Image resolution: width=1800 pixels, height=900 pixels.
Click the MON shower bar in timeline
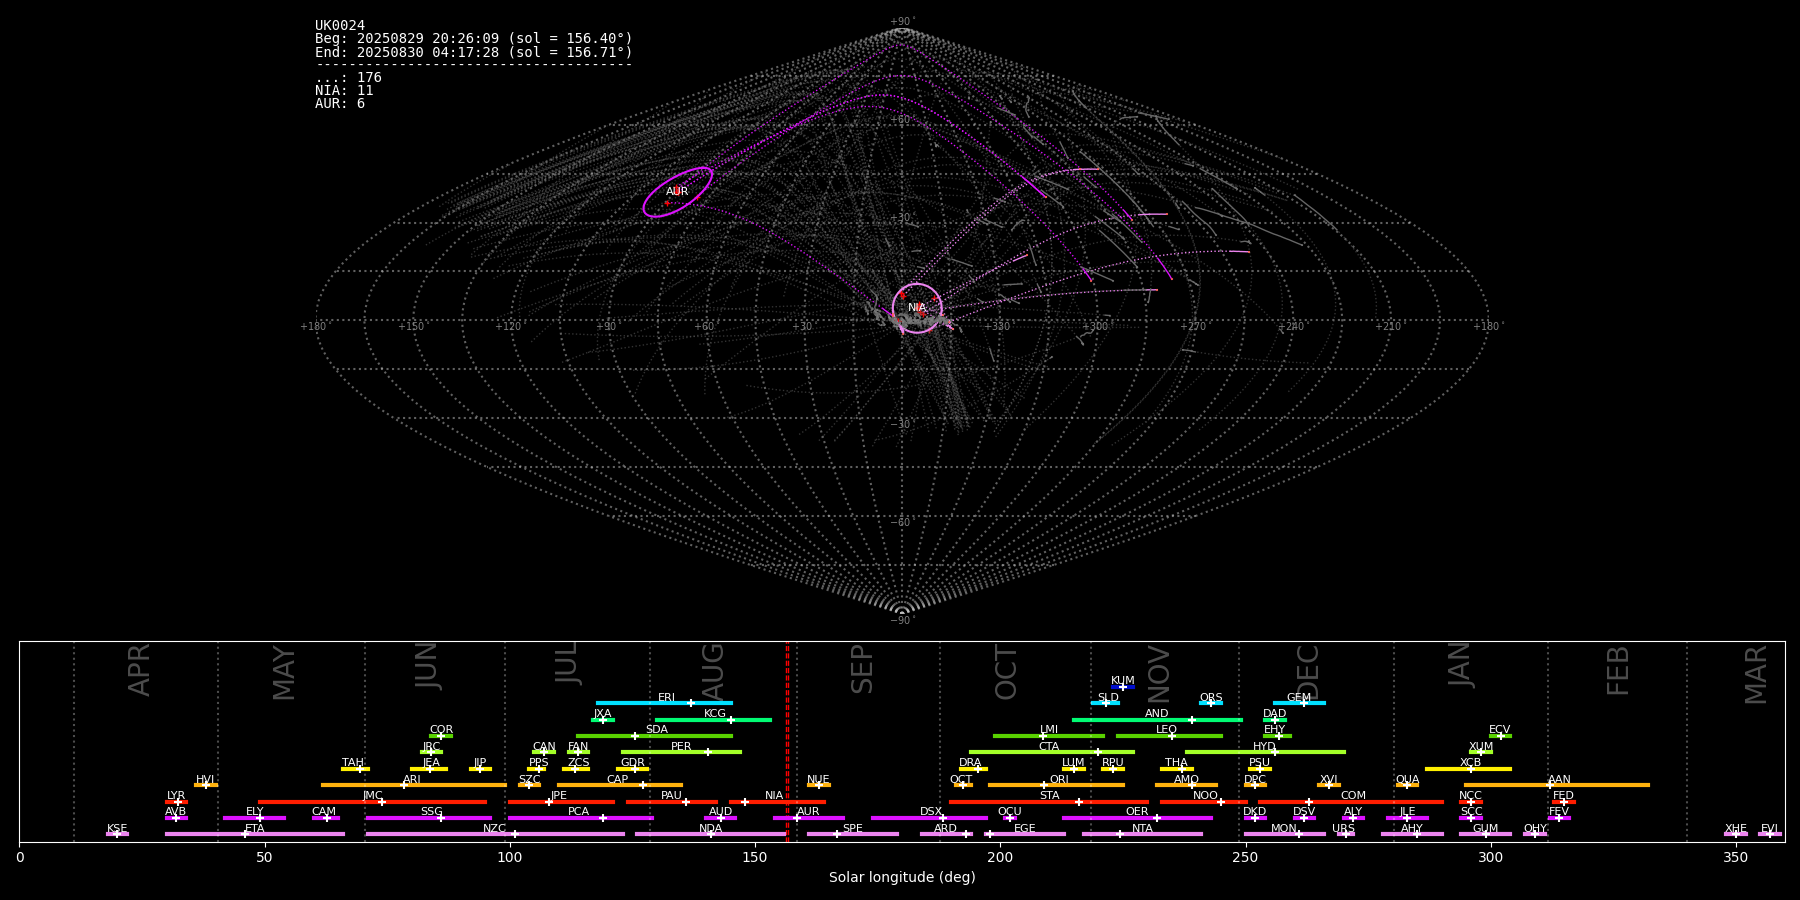(x=1284, y=834)
